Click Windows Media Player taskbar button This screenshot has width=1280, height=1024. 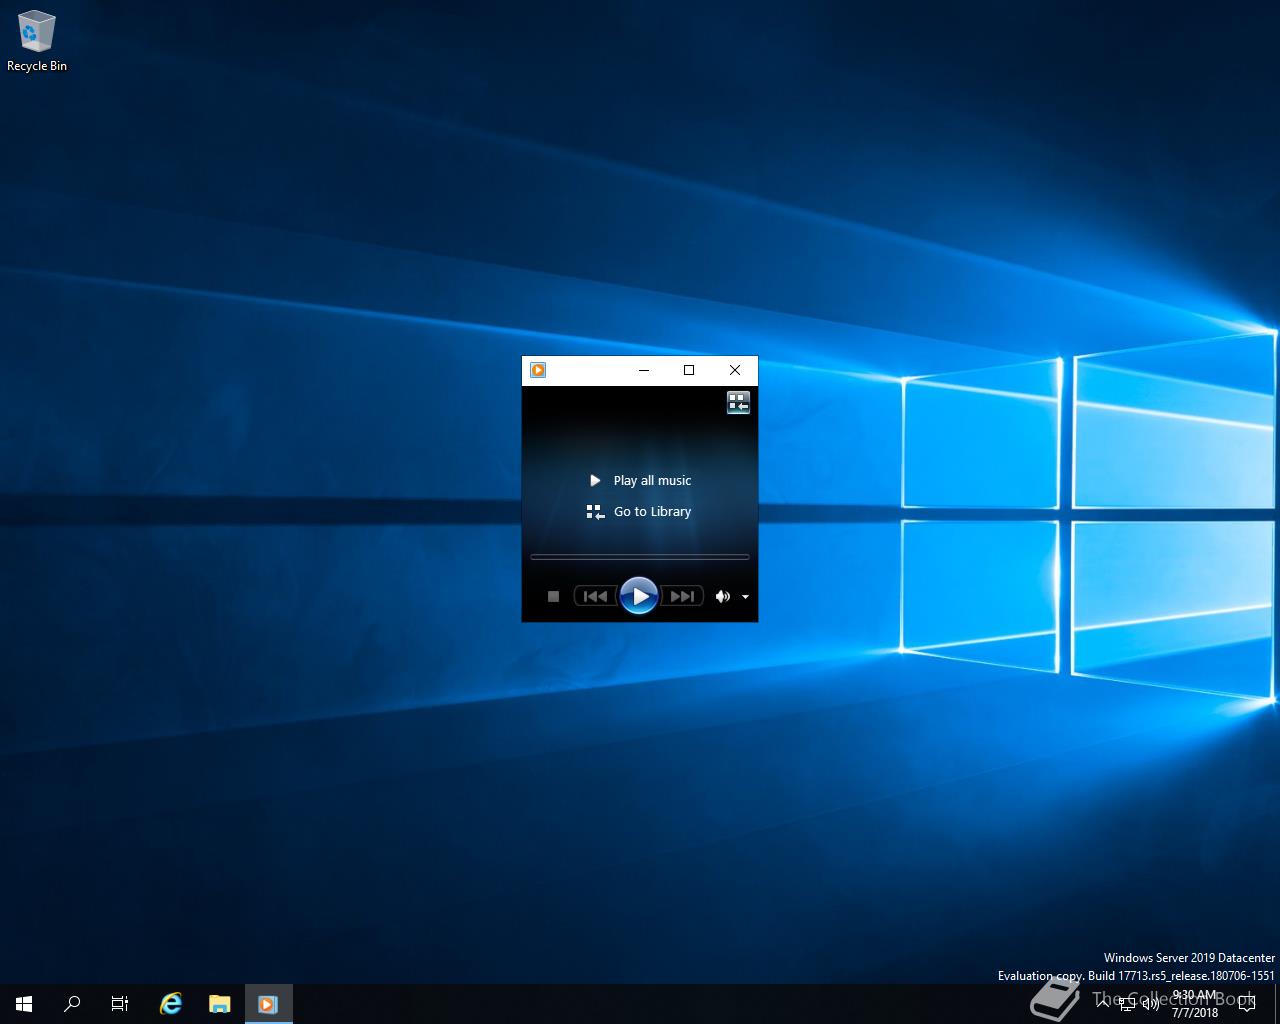tap(268, 1004)
